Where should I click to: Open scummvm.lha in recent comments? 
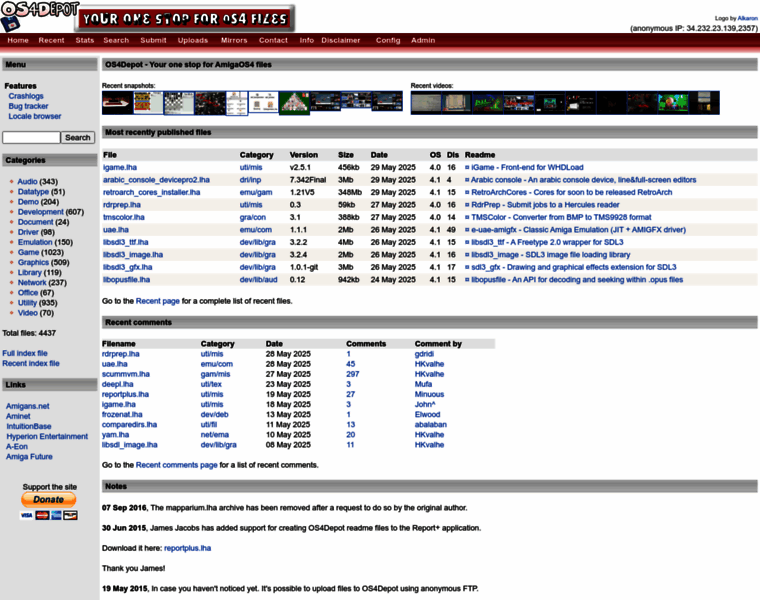(126, 374)
